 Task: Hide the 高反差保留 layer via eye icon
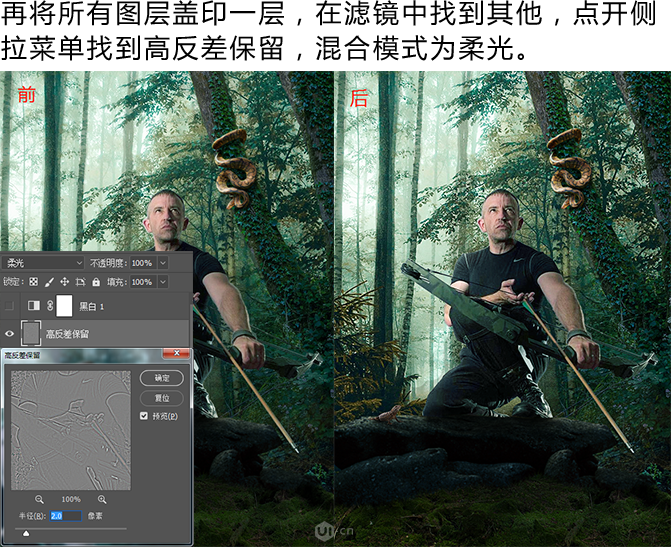click(9, 333)
